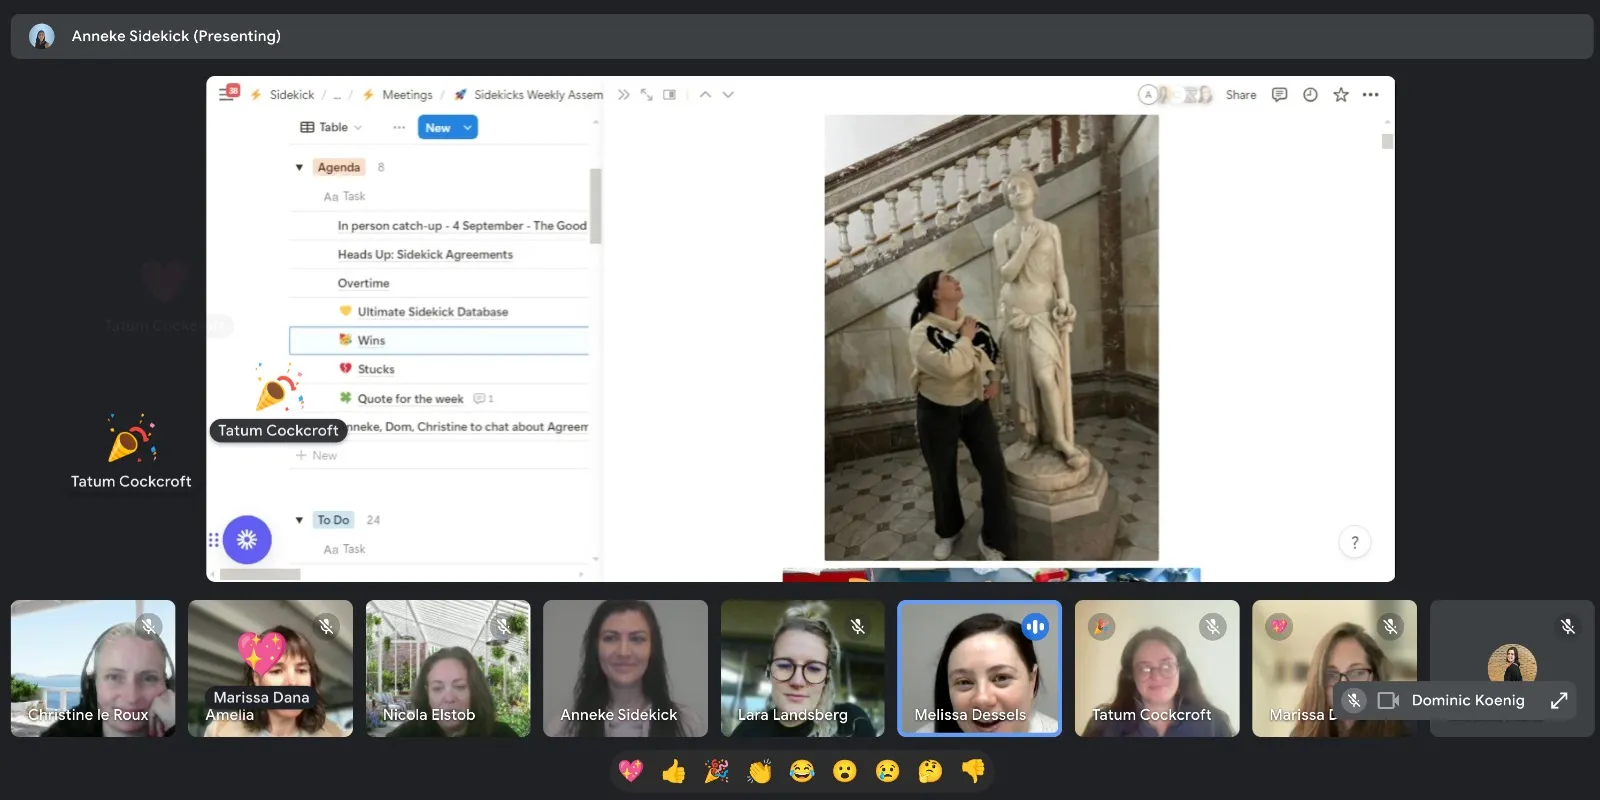This screenshot has height=800, width=1600.
Task: Open the Wins agenda row
Action: pyautogui.click(x=439, y=340)
